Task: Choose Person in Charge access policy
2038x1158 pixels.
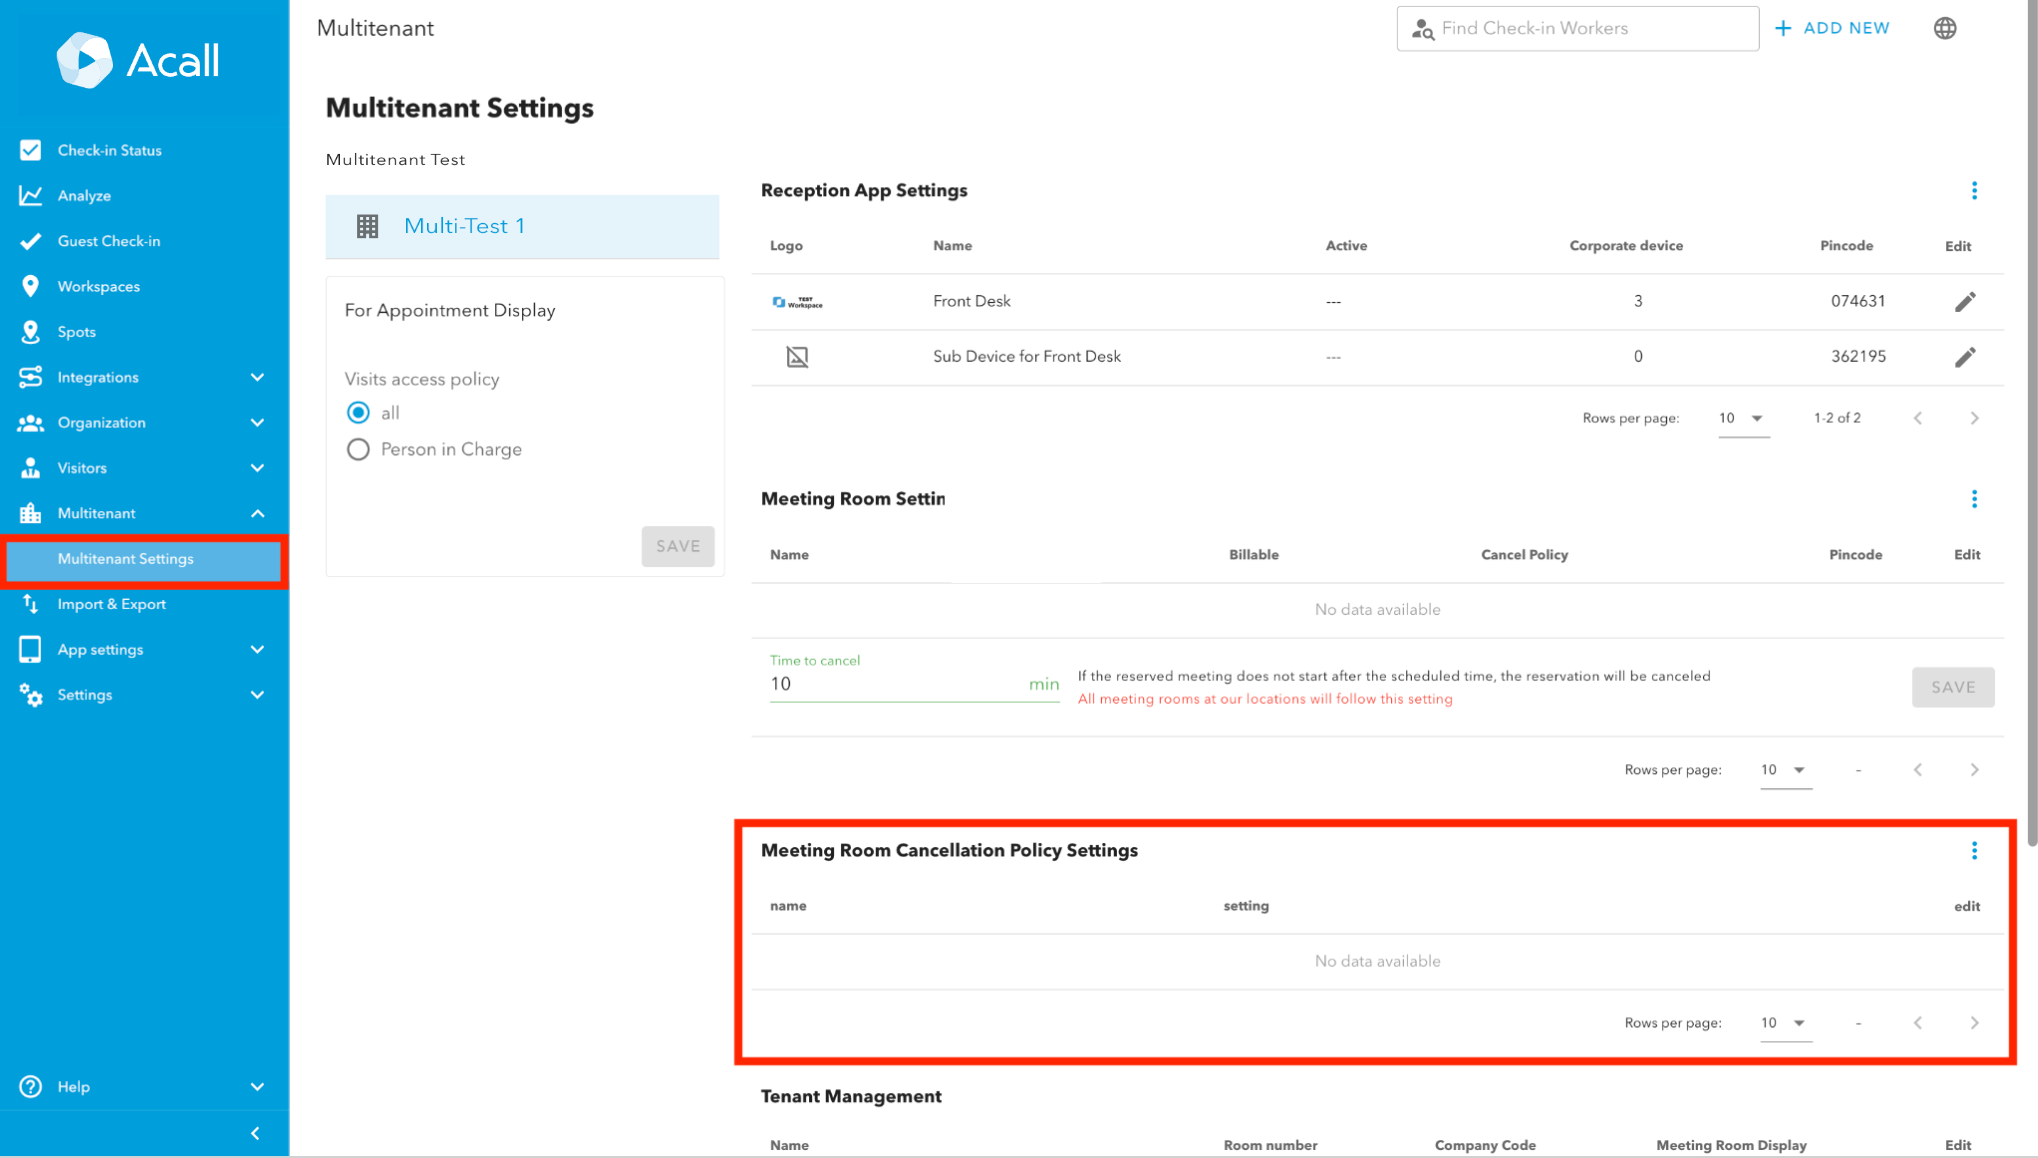Action: click(x=358, y=449)
